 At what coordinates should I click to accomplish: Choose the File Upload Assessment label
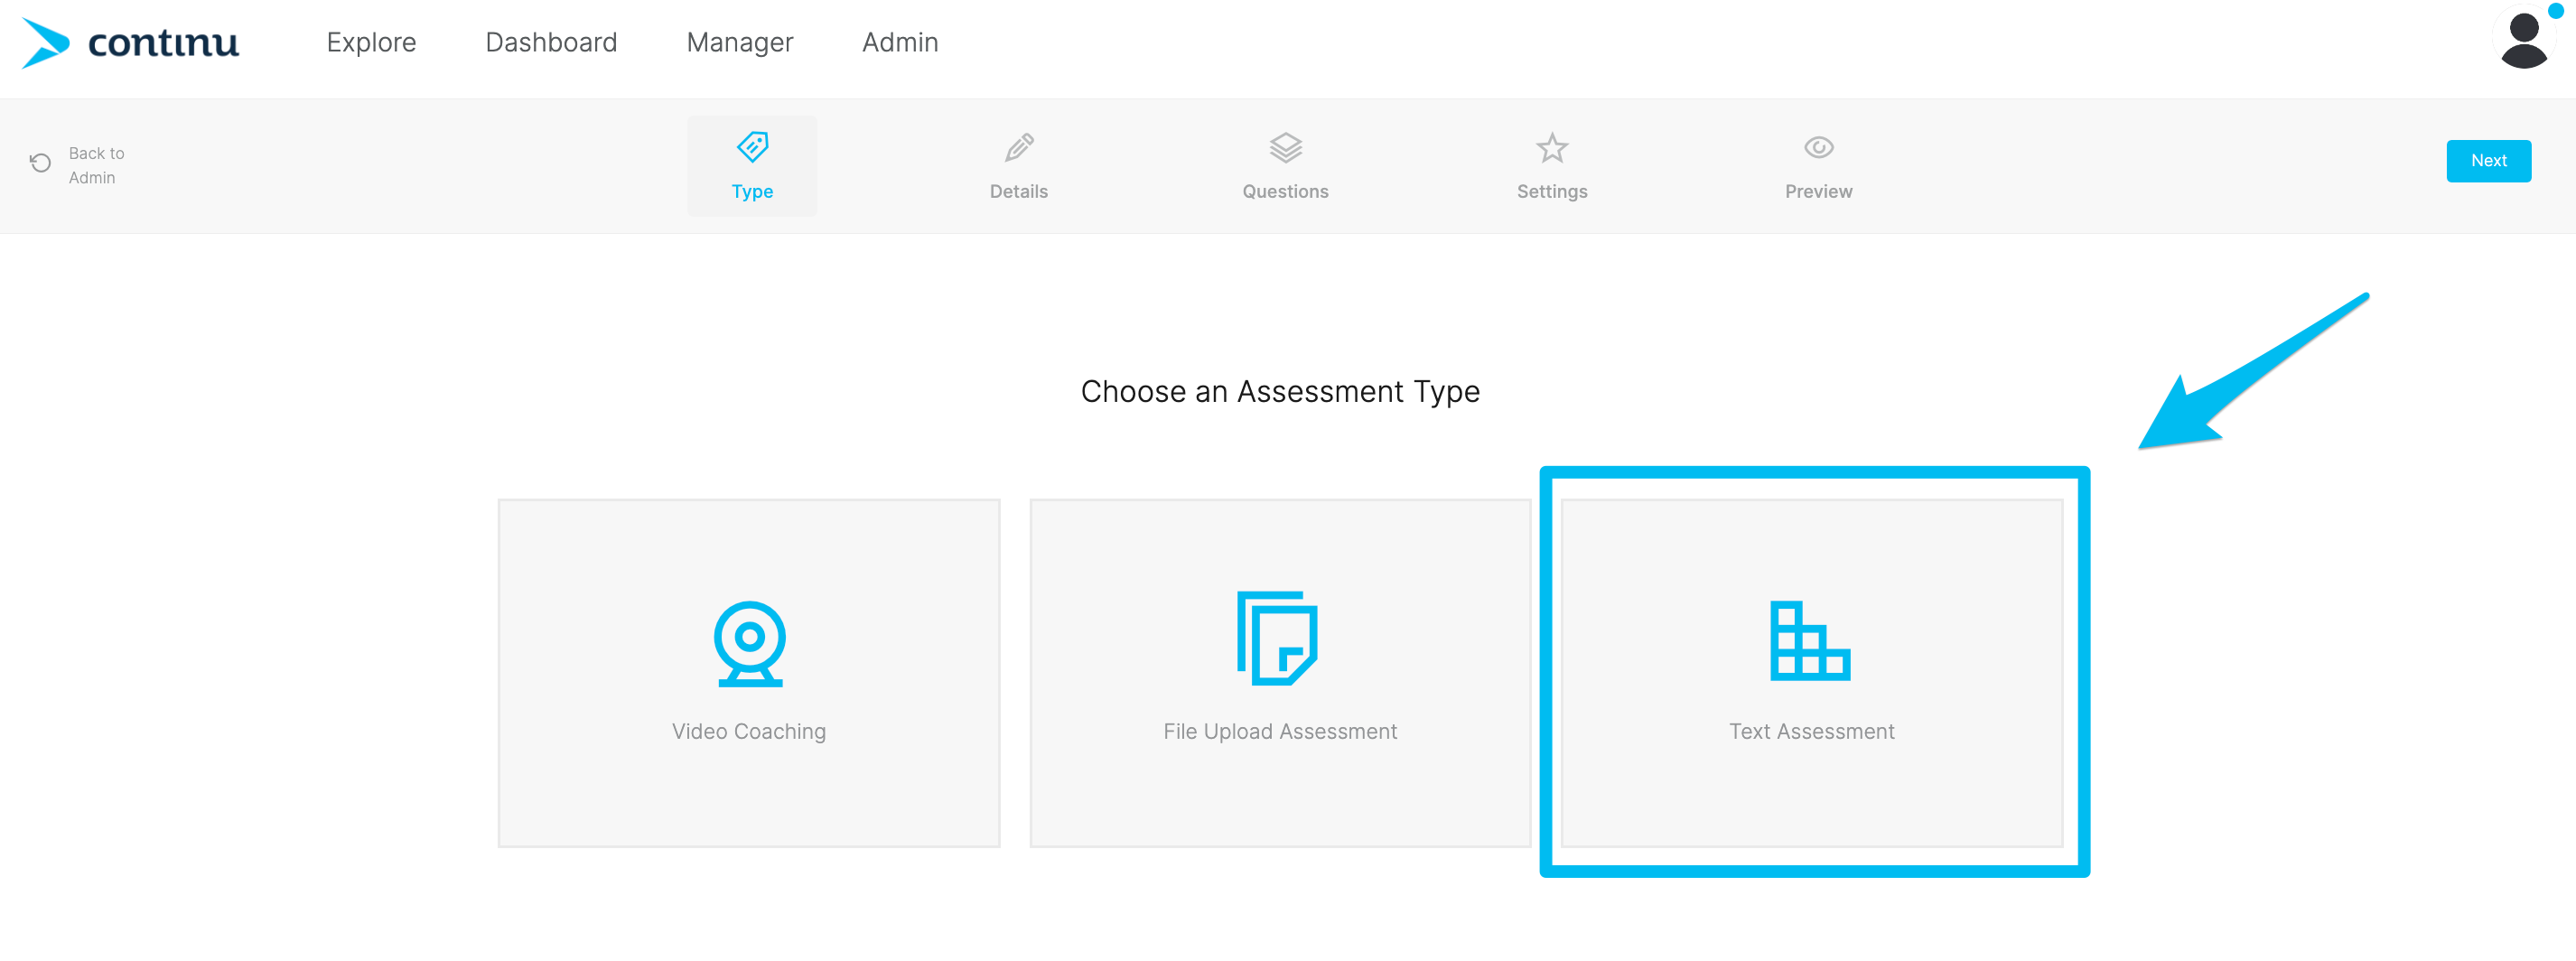[x=1280, y=732]
